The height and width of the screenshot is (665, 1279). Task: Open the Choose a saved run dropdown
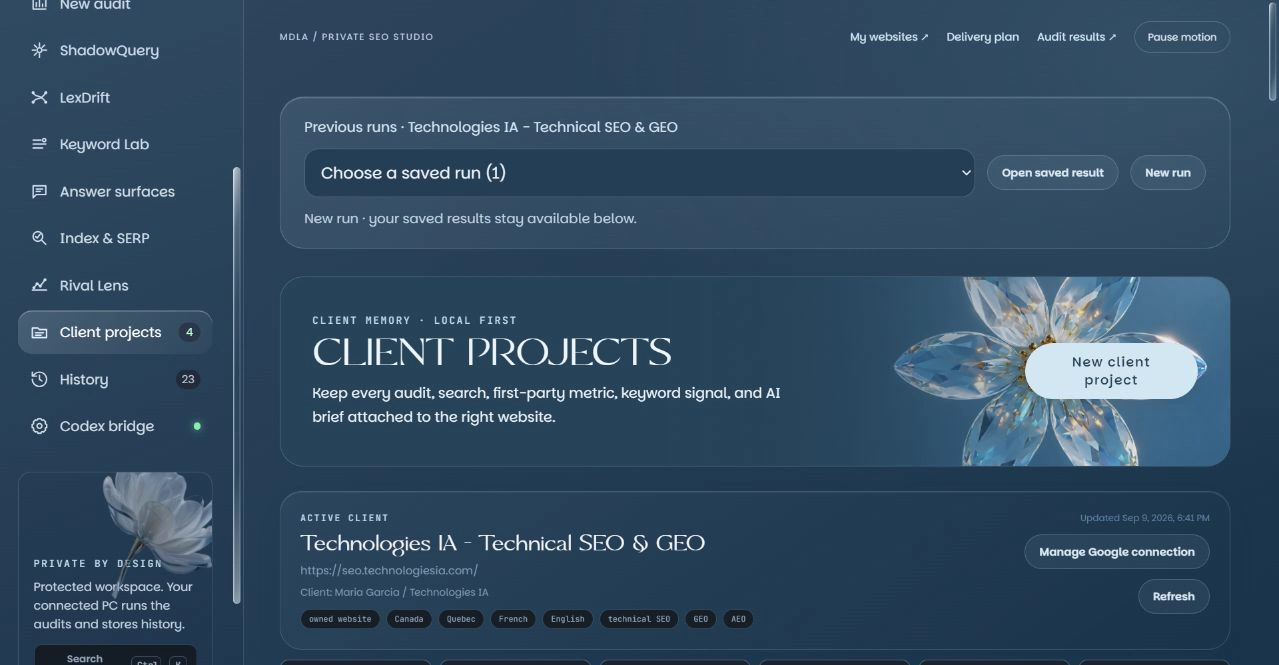pos(639,173)
